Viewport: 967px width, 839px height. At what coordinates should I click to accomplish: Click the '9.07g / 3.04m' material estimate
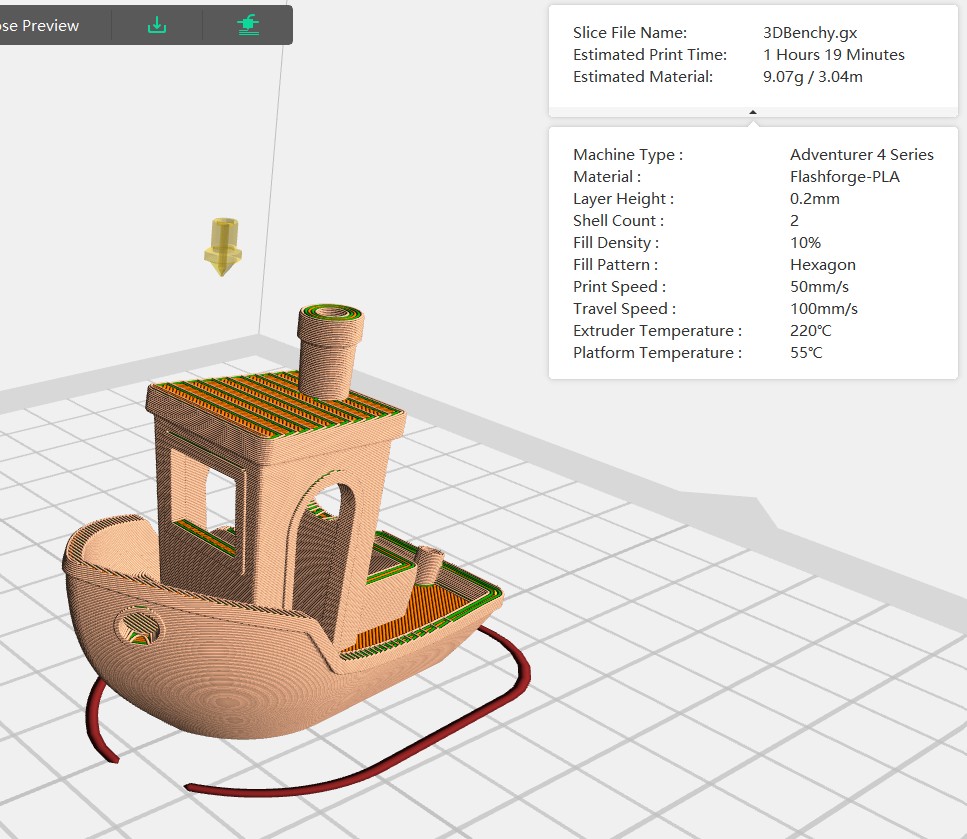click(812, 77)
